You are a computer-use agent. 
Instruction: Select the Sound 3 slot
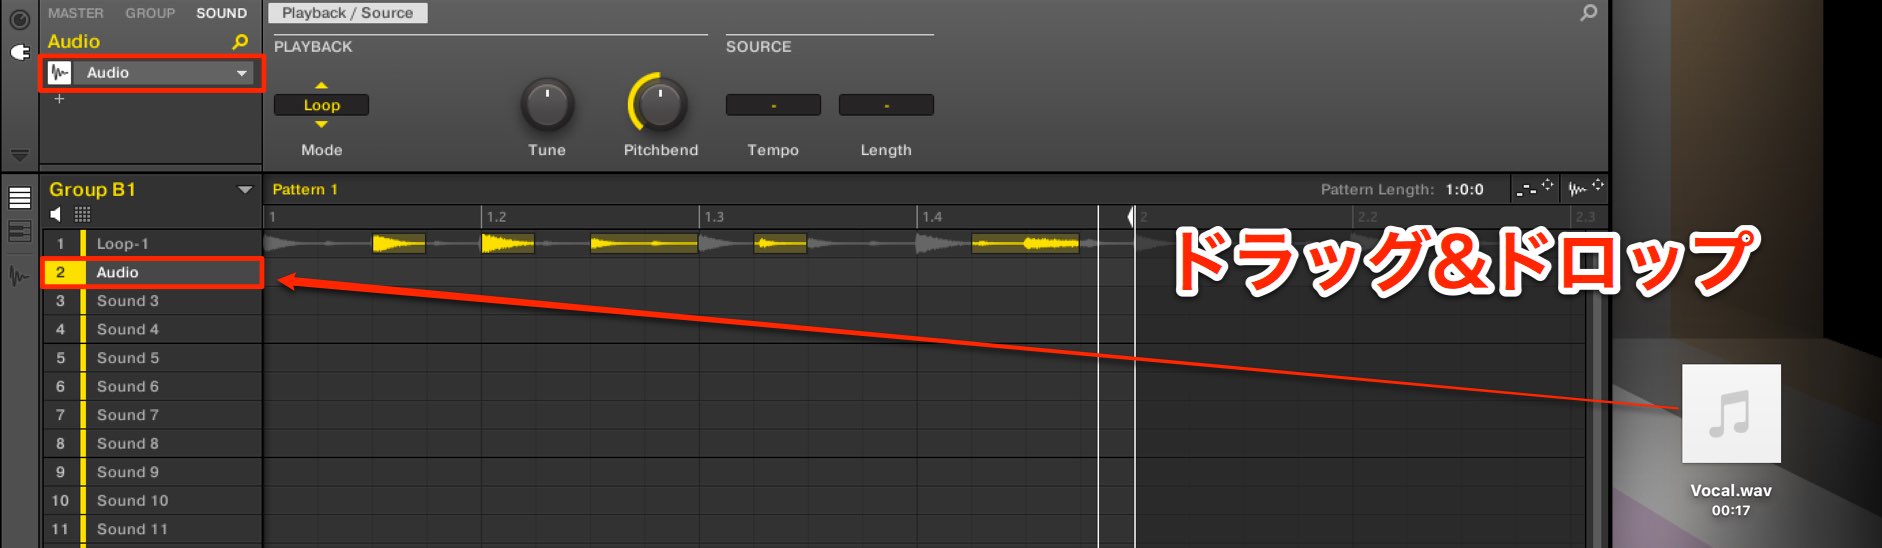coord(153,301)
